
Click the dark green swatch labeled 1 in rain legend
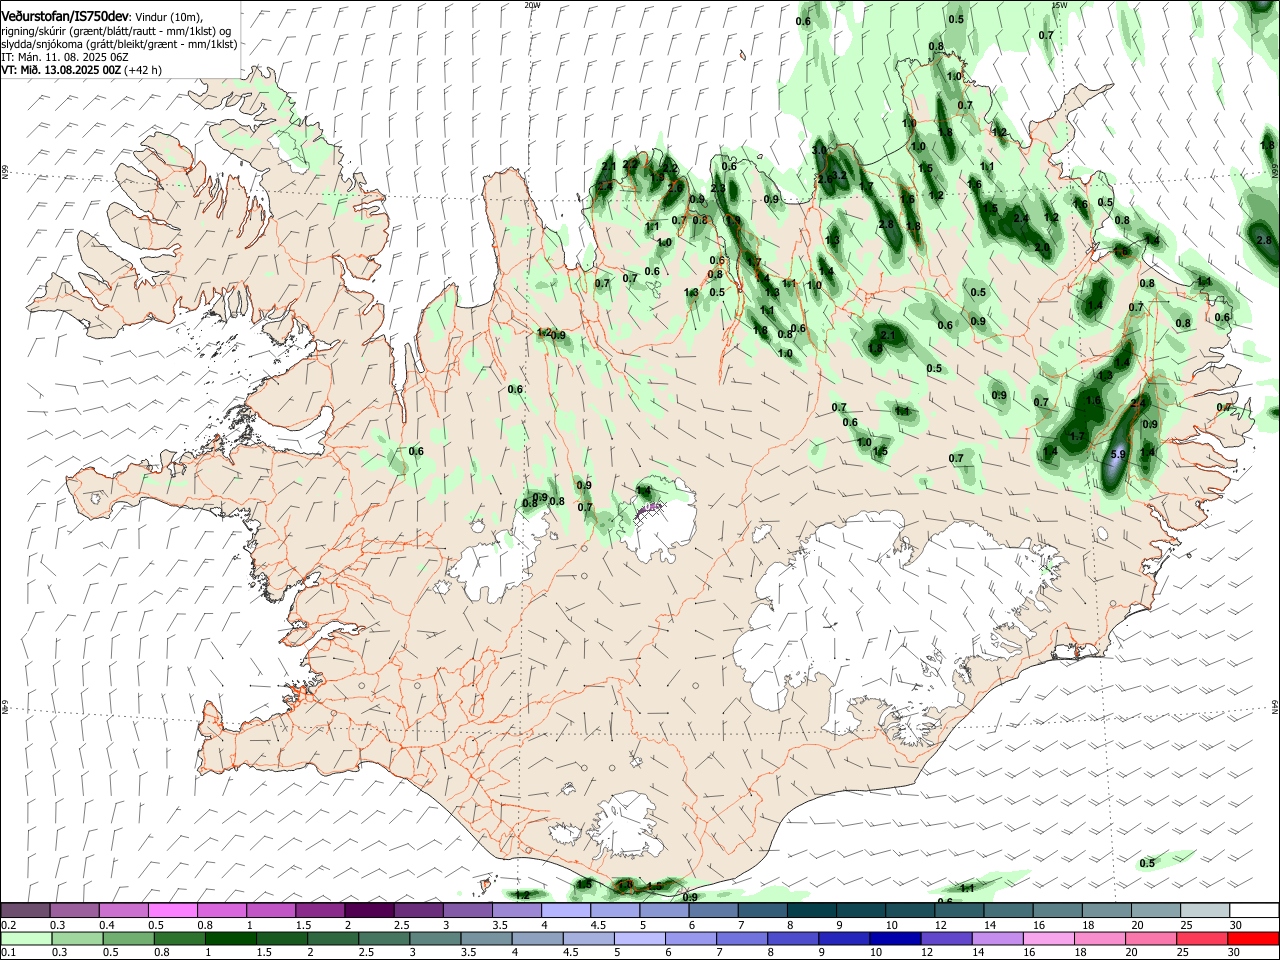coord(230,938)
